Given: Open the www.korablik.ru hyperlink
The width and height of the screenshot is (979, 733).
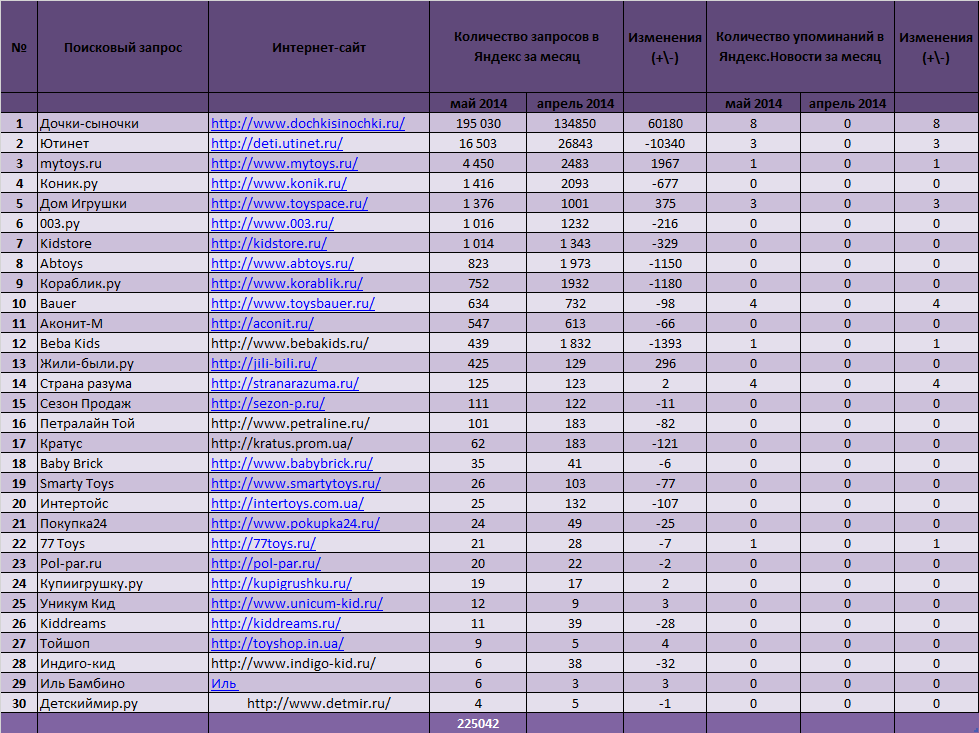Looking at the screenshot, I should point(287,283).
